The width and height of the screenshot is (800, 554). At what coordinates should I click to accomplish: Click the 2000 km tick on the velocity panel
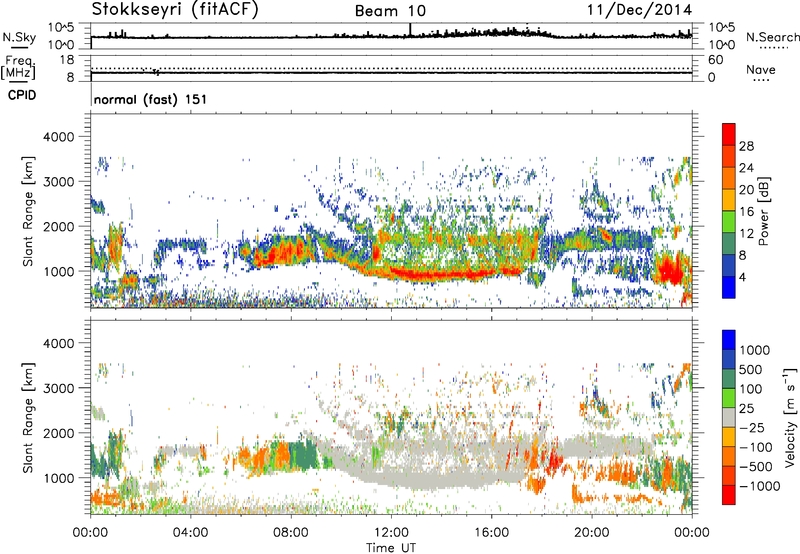[58, 433]
